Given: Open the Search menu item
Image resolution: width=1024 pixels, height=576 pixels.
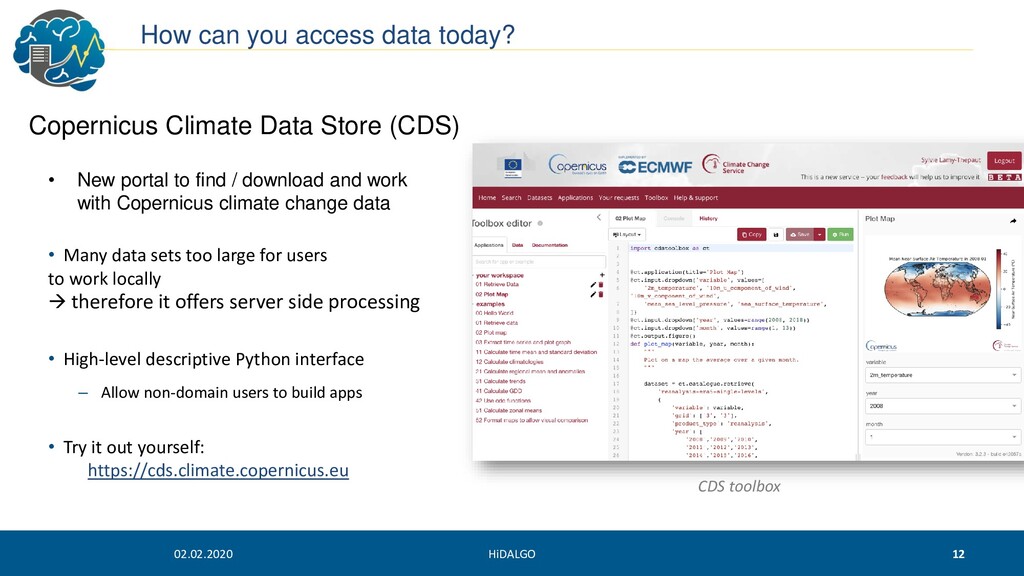Looking at the screenshot, I should click(x=511, y=197).
